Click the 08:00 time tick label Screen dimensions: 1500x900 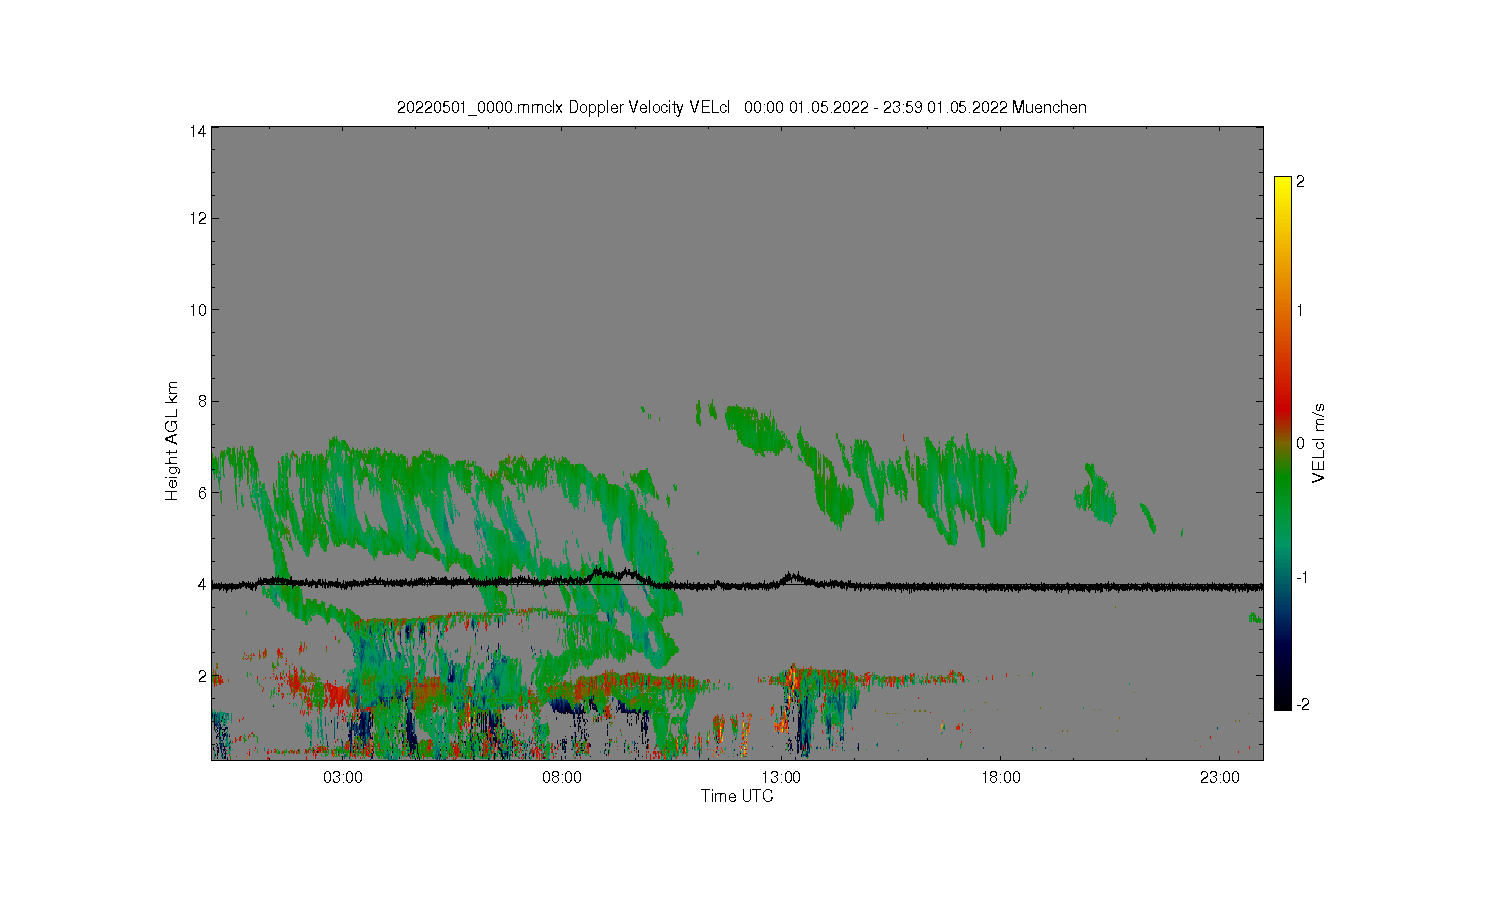click(x=562, y=778)
